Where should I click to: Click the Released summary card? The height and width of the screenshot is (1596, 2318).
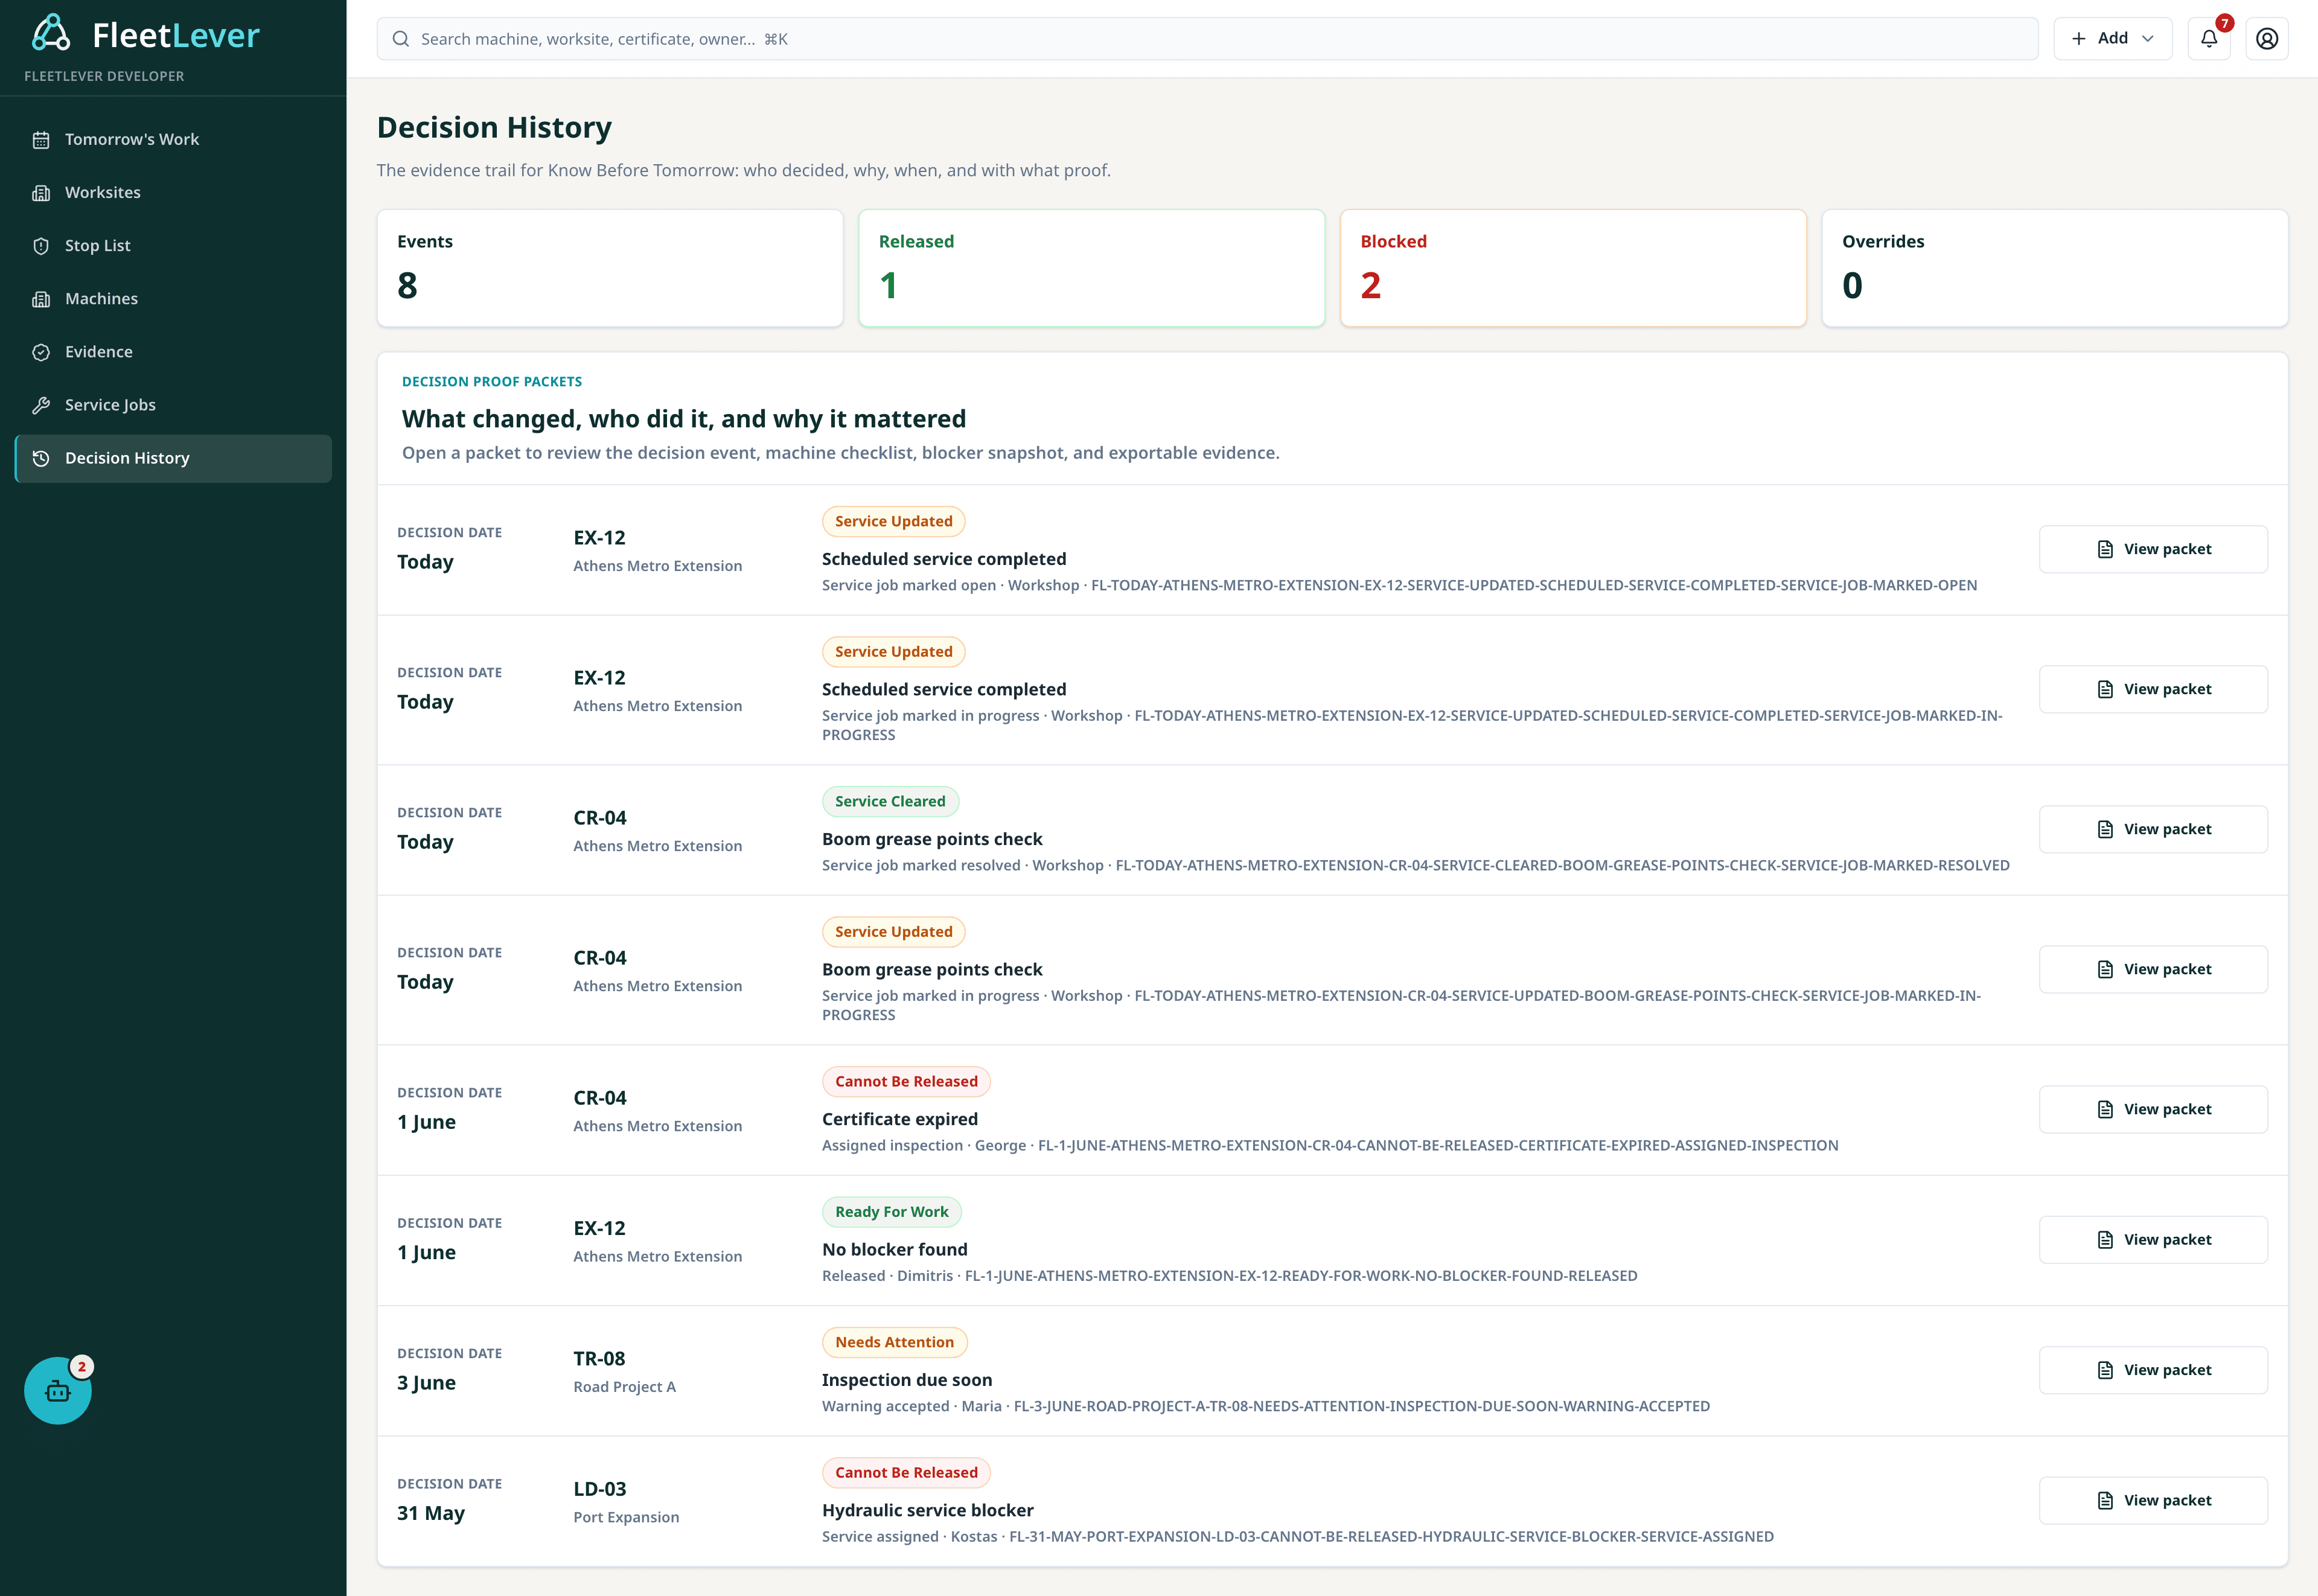[x=1092, y=268]
